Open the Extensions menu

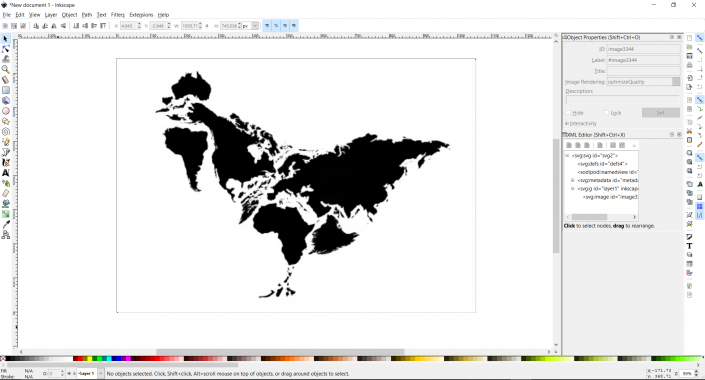pos(141,15)
